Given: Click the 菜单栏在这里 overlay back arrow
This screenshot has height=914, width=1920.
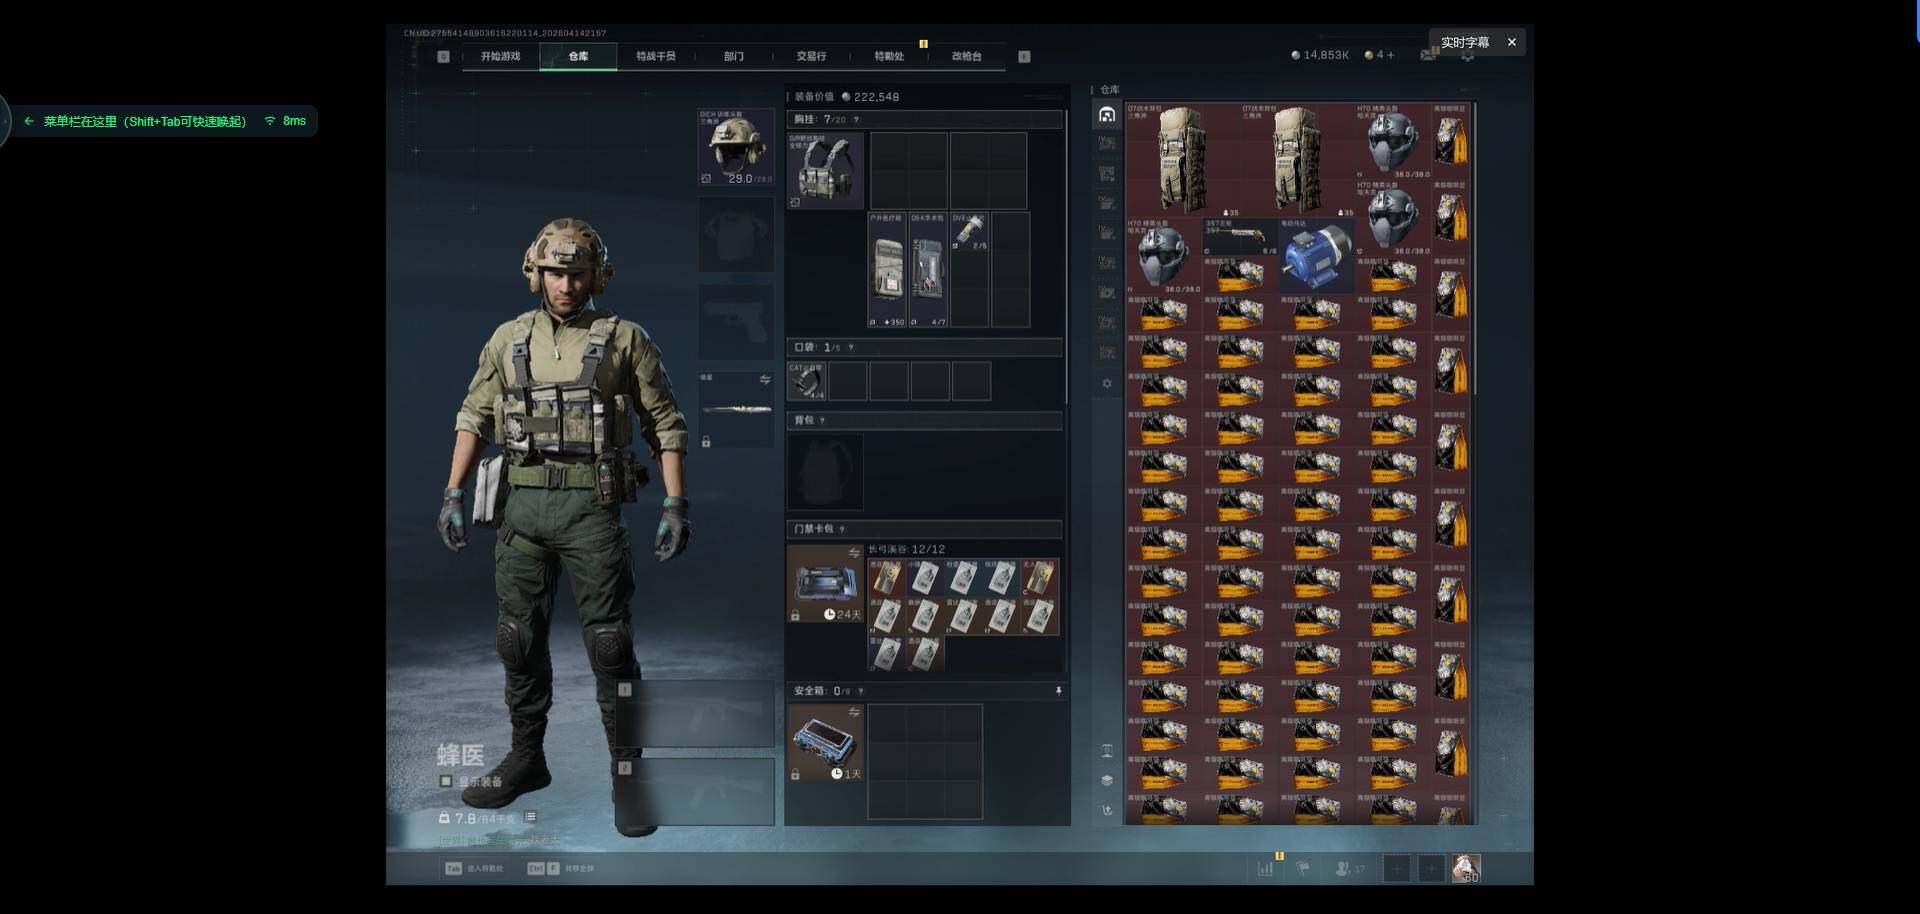Looking at the screenshot, I should (x=29, y=121).
